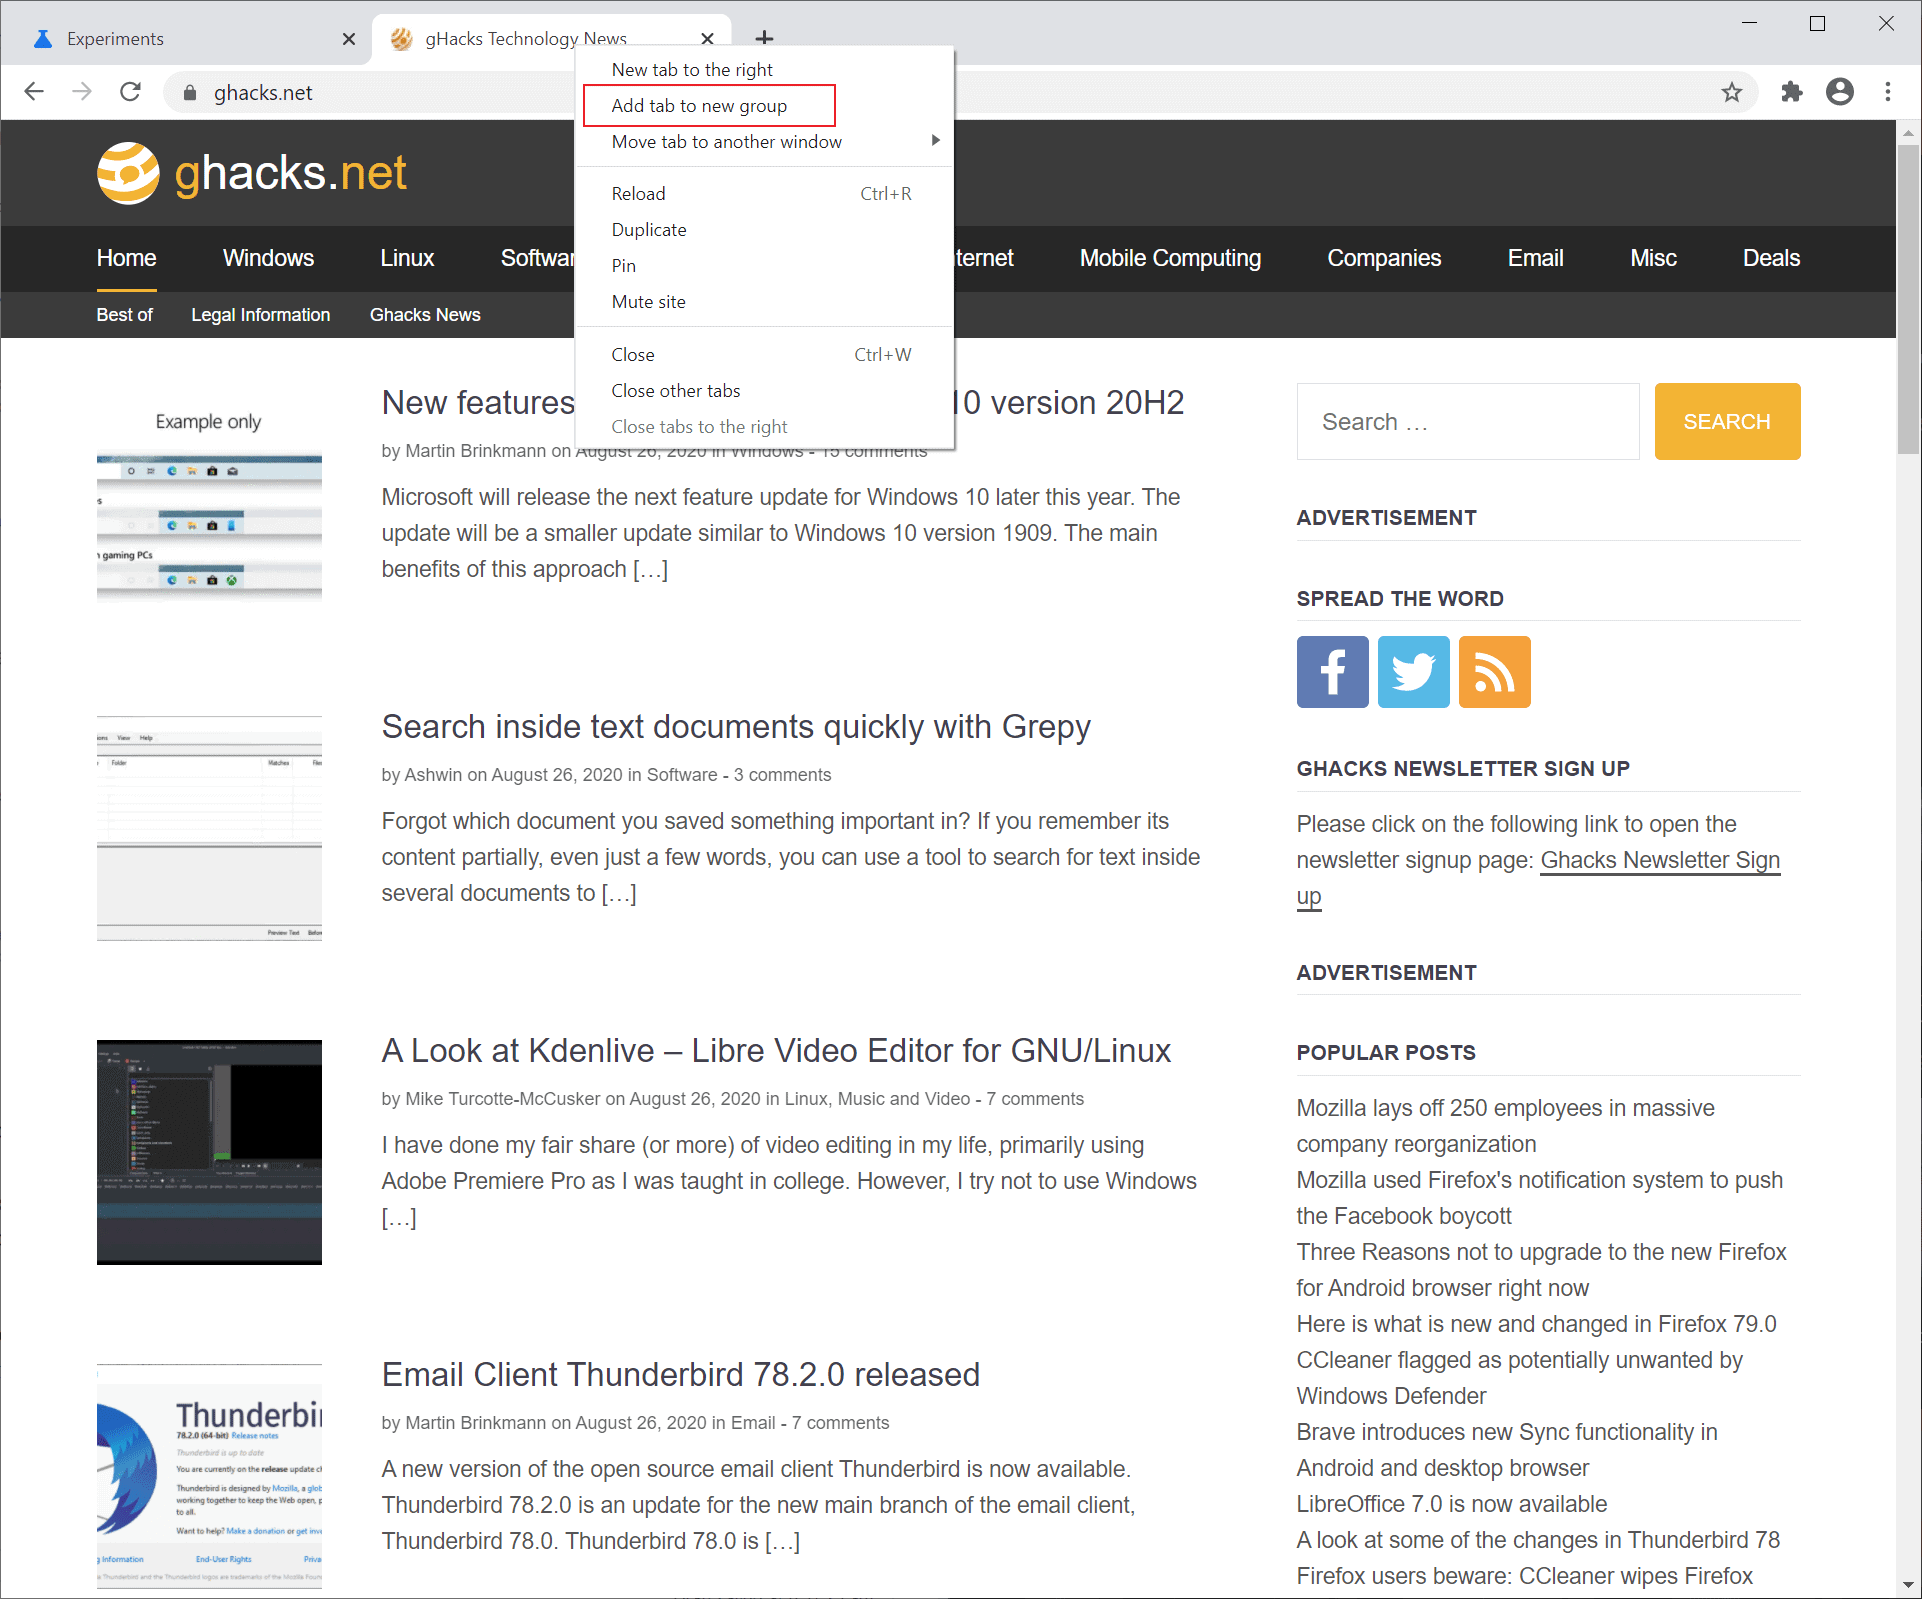1922x1599 pixels.
Task: Bookmark the page using the star icon
Action: point(1732,92)
